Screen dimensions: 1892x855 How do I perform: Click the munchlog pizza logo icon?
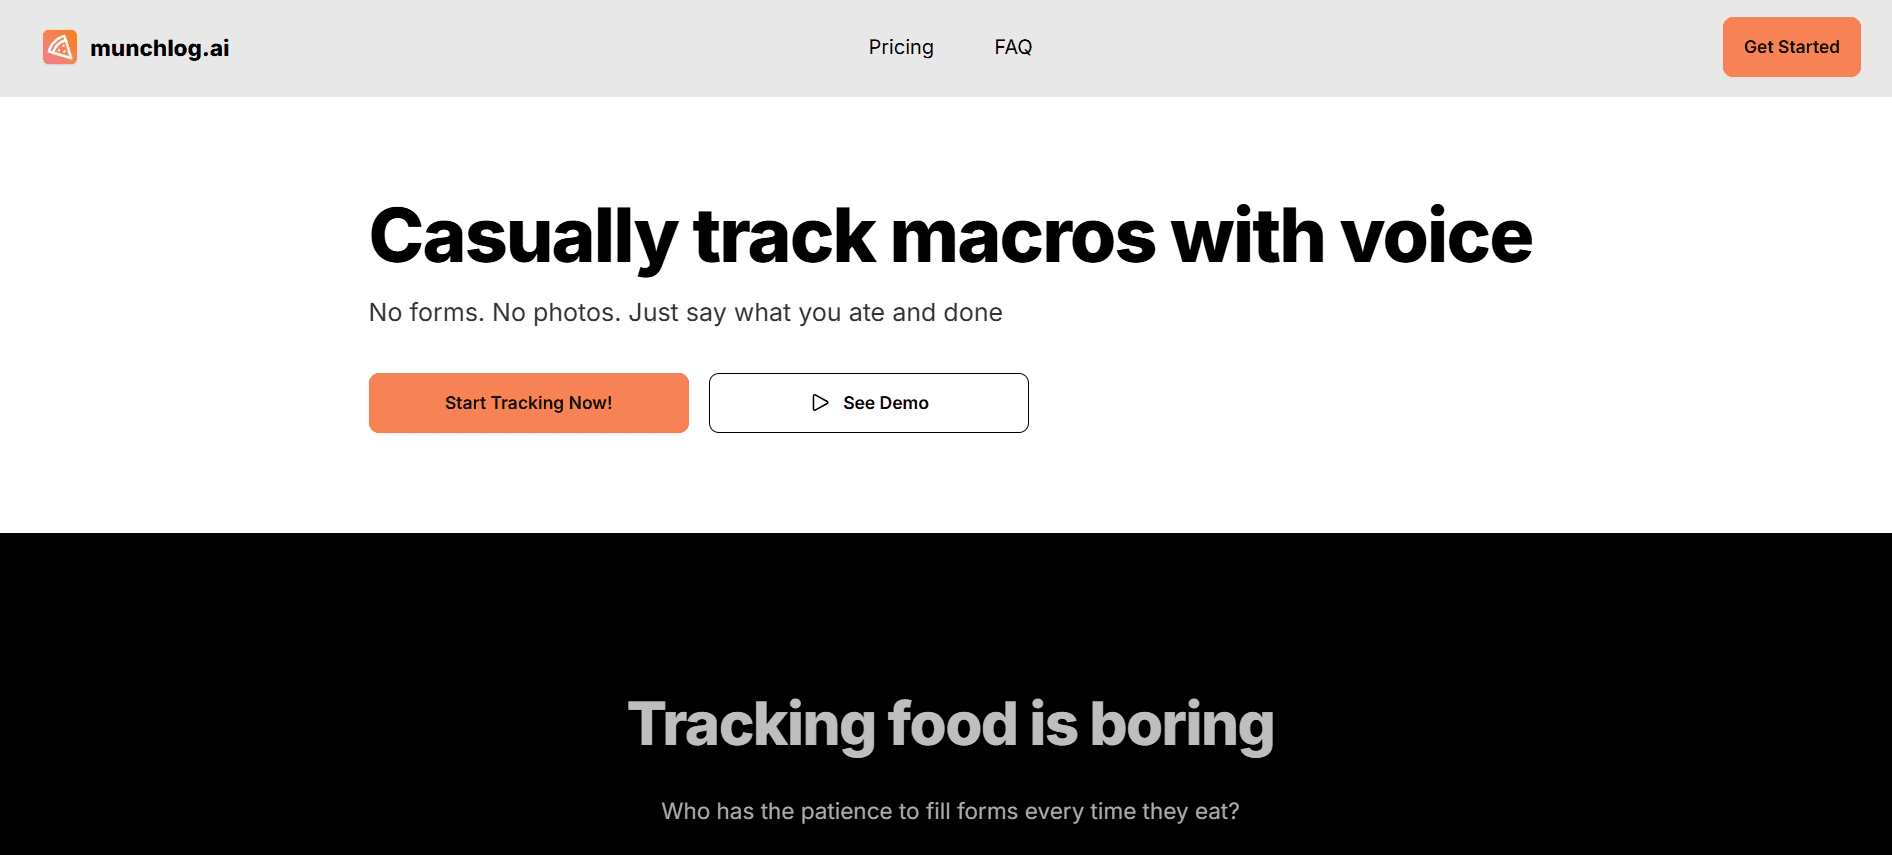[x=60, y=47]
